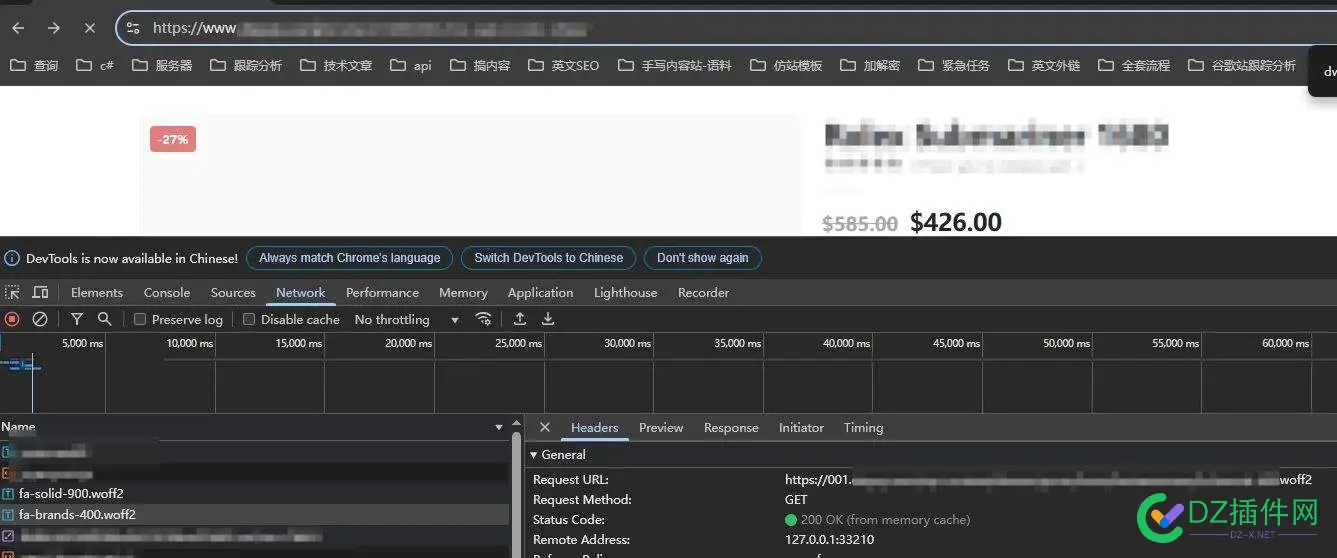The image size is (1337, 558).
Task: Click the network search magnifier icon
Action: [104, 319]
